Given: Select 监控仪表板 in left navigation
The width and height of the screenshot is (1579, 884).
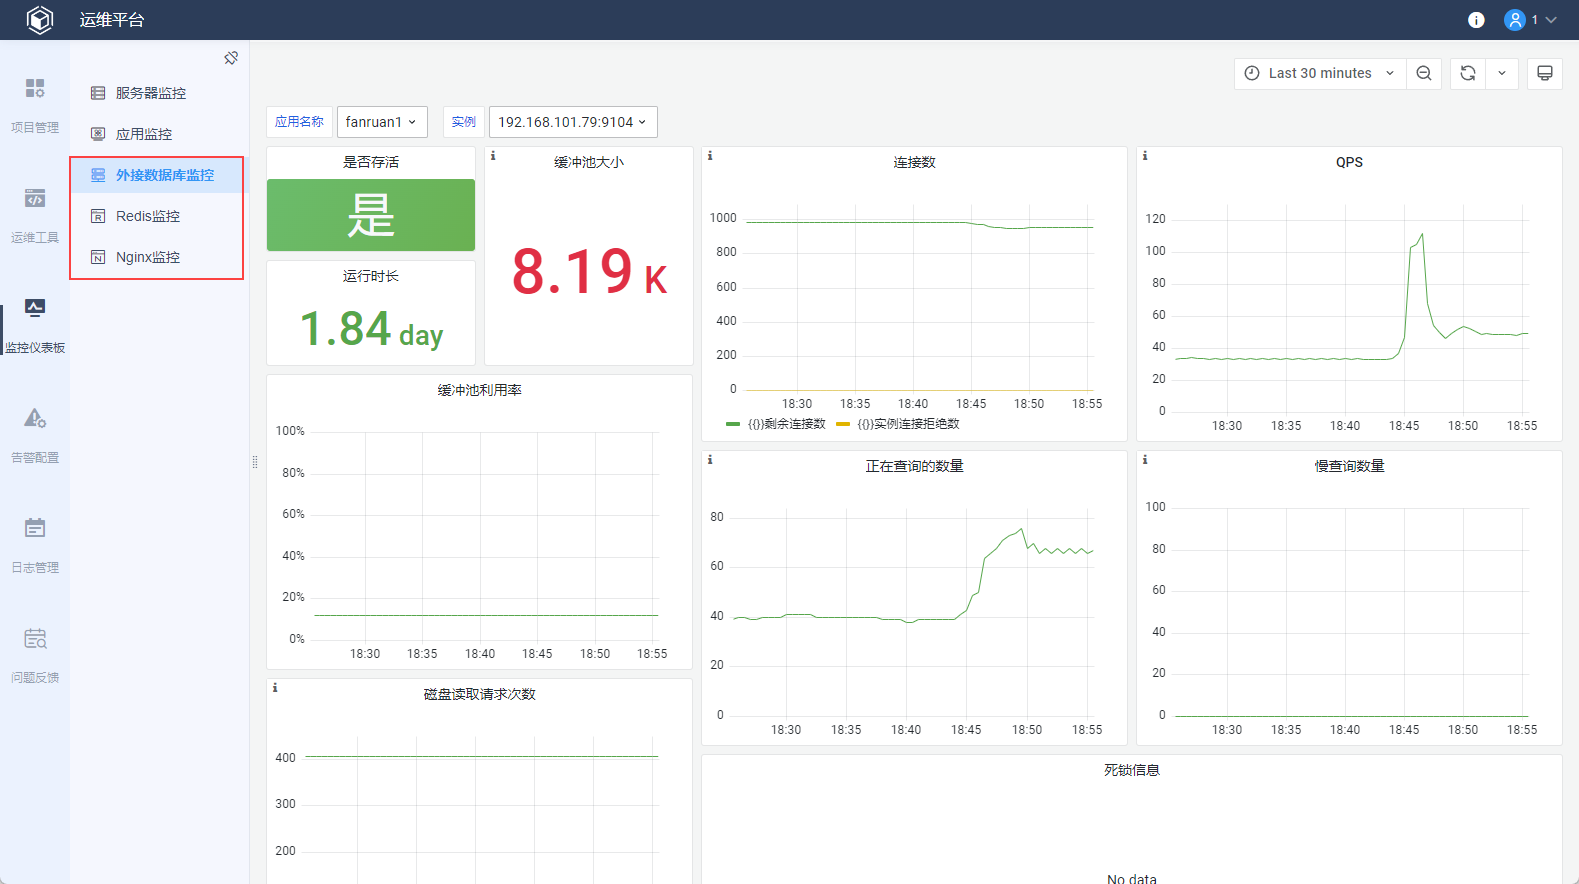Looking at the screenshot, I should pyautogui.click(x=35, y=325).
